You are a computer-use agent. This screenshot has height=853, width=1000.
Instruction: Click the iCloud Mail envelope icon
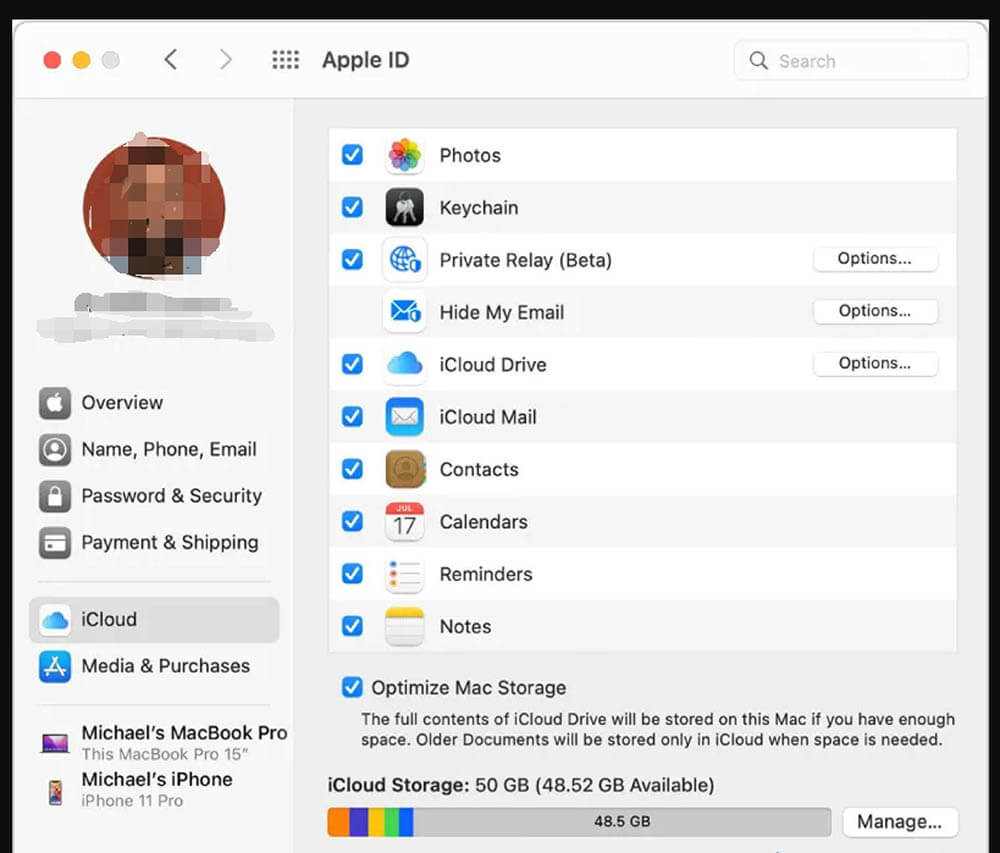pos(404,416)
